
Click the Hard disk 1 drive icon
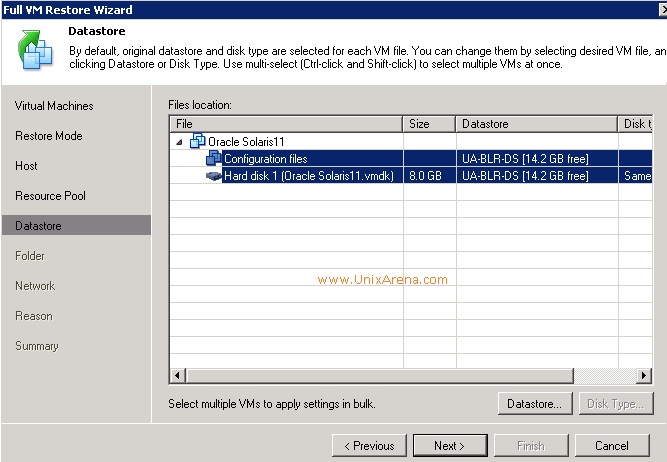tap(214, 176)
